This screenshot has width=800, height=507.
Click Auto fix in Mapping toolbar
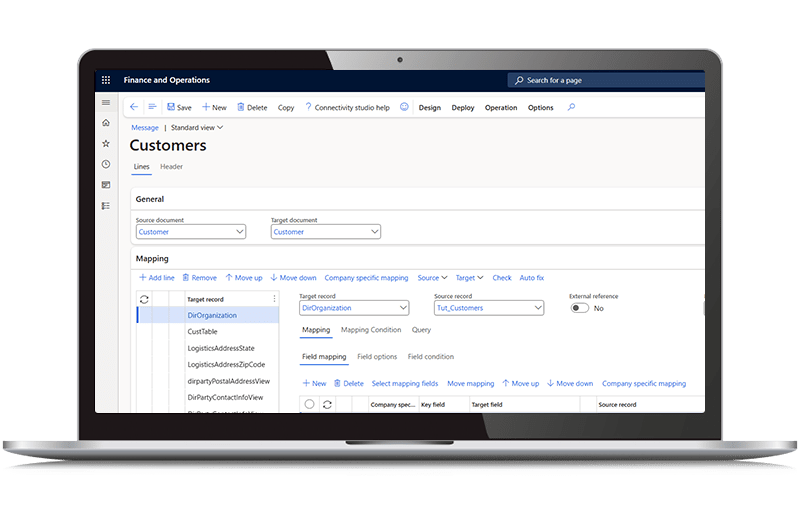point(532,278)
